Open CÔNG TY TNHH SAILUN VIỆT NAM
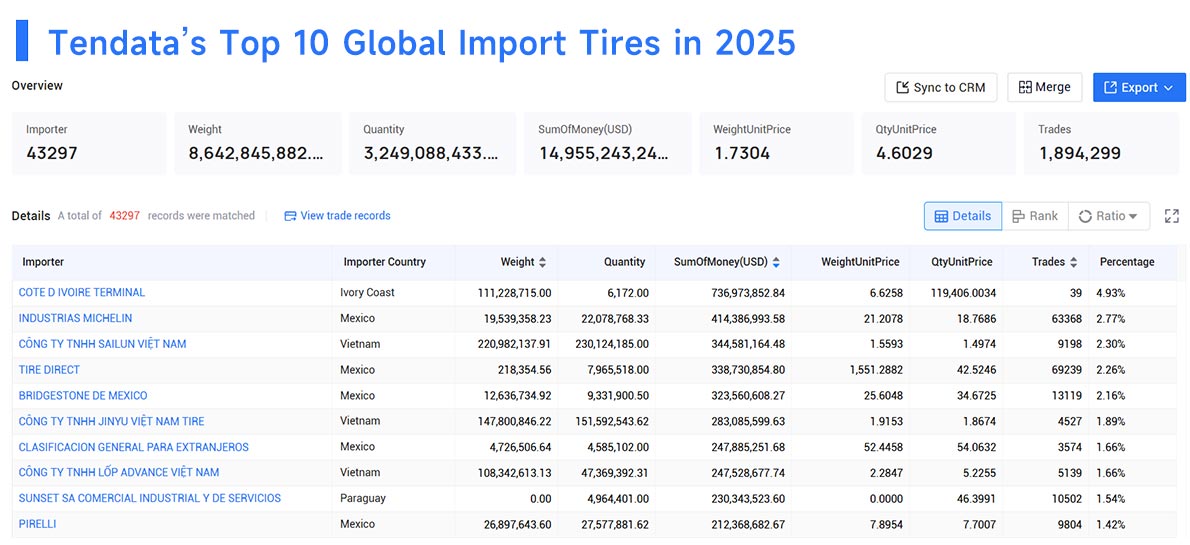Image resolution: width=1190 pixels, height=545 pixels. (x=102, y=344)
